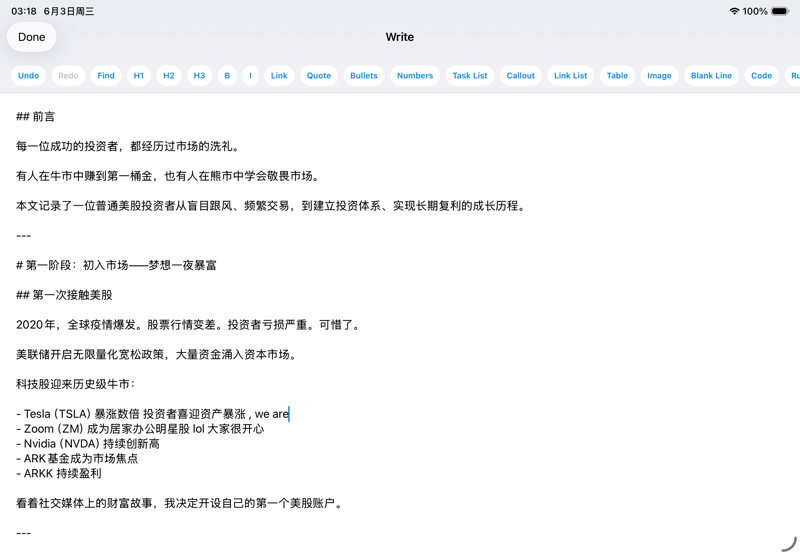
Task: Tap the battery indicator icon
Action: point(781,11)
